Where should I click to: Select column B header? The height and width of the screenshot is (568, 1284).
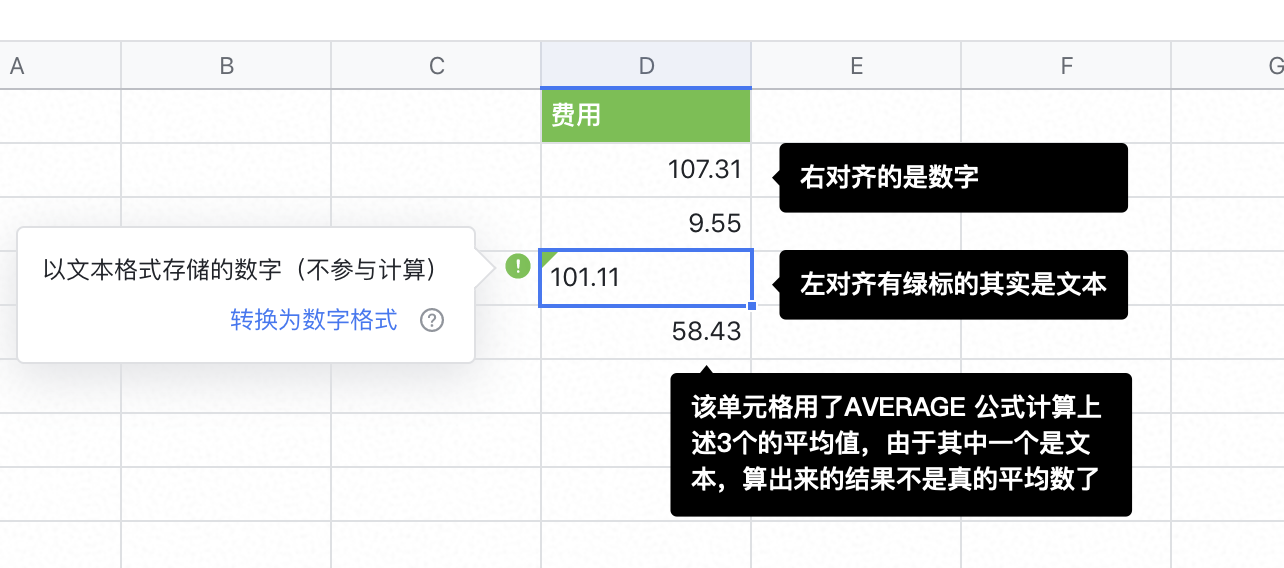point(227,66)
